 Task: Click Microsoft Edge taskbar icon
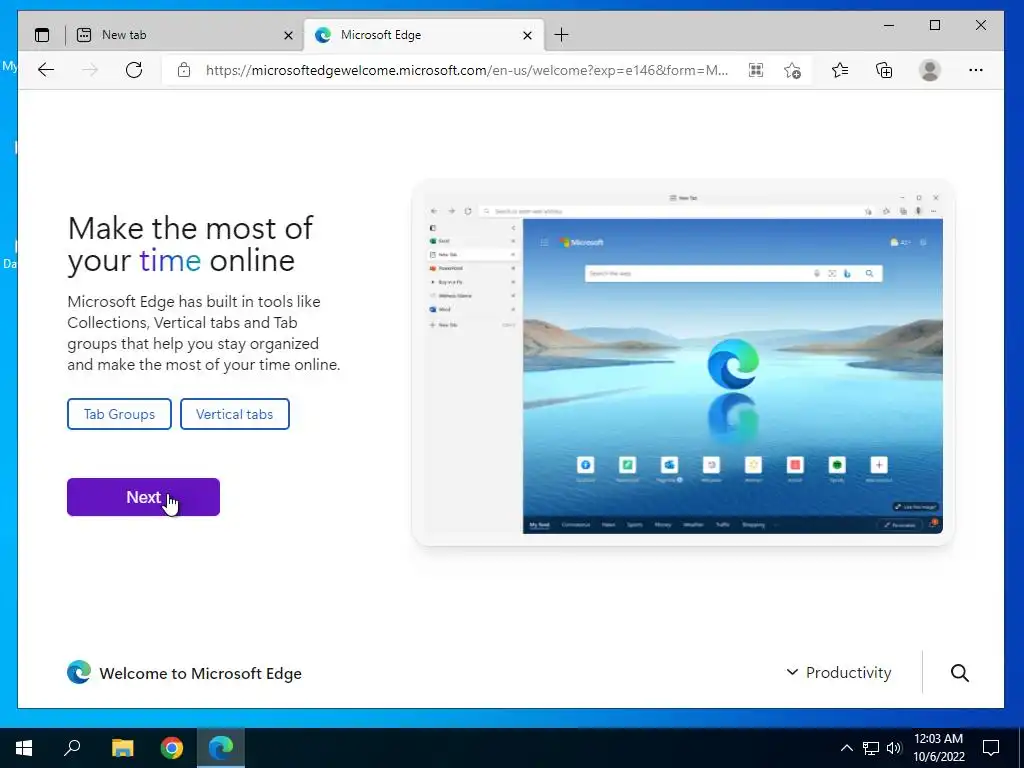pyautogui.click(x=221, y=748)
